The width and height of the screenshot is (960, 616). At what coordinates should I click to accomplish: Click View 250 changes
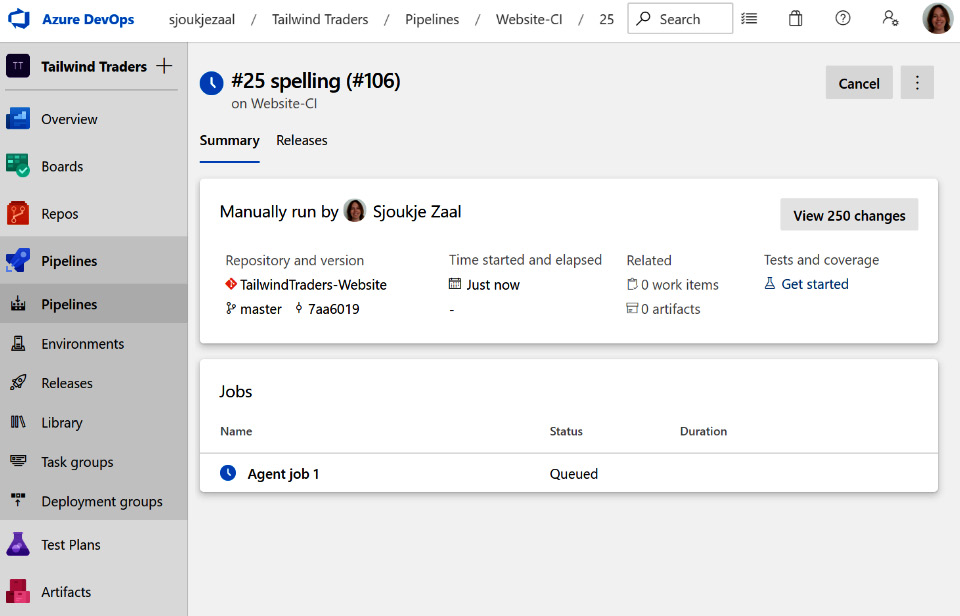[848, 215]
